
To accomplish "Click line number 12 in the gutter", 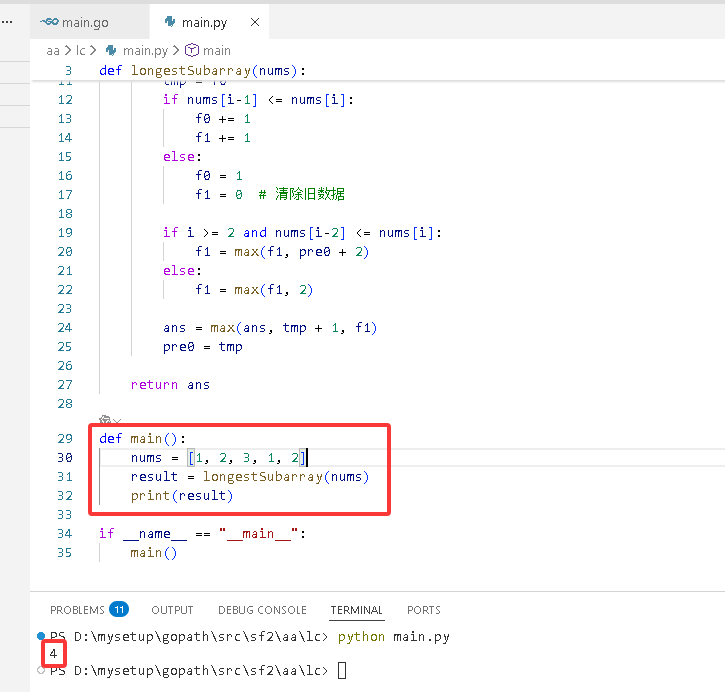I will coord(65,100).
